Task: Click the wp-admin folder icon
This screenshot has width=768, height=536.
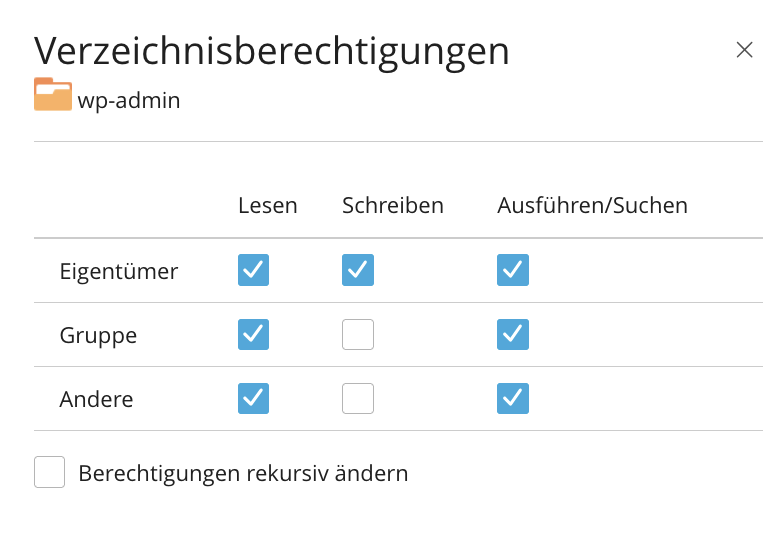Action: [52, 95]
